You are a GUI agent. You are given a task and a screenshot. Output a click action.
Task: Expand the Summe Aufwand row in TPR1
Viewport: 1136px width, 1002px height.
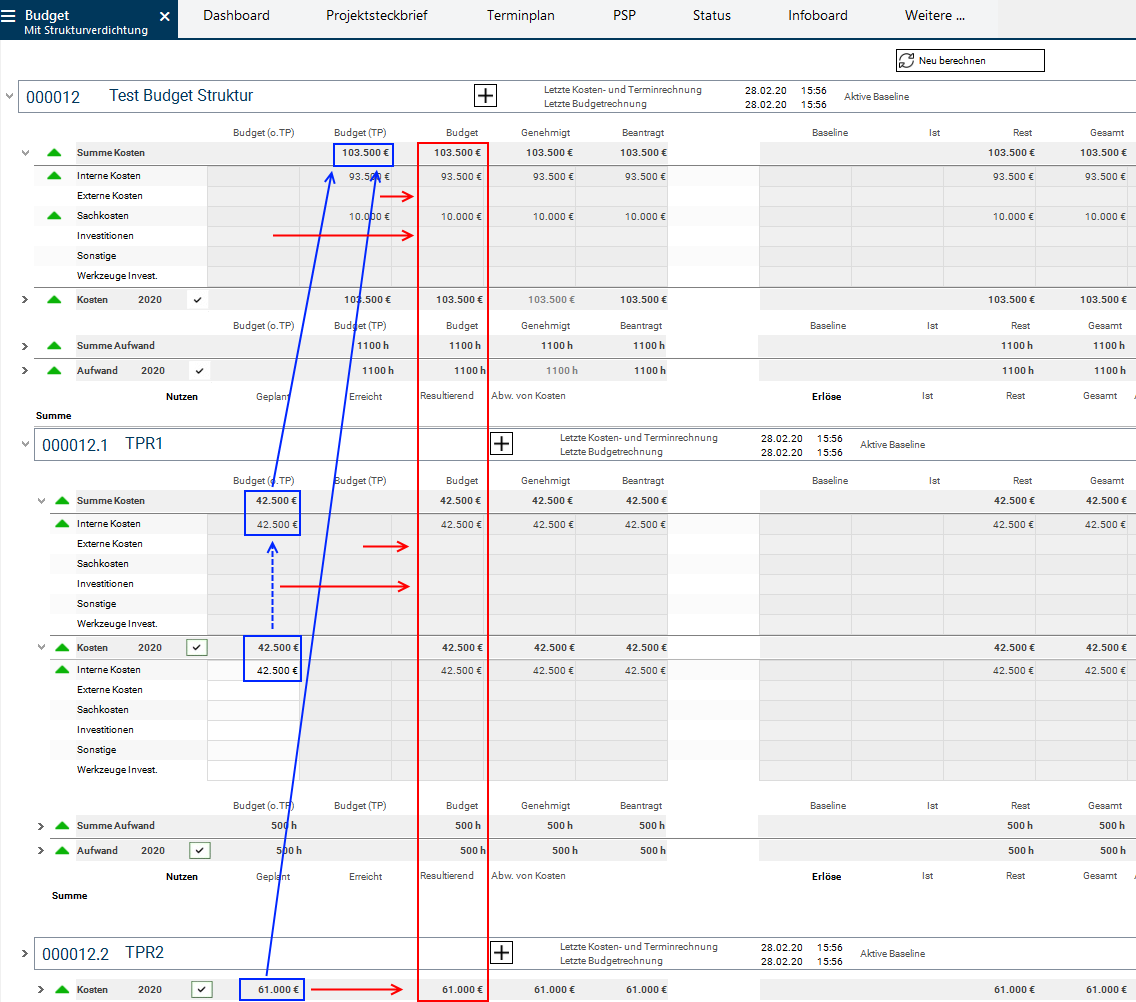tap(41, 826)
